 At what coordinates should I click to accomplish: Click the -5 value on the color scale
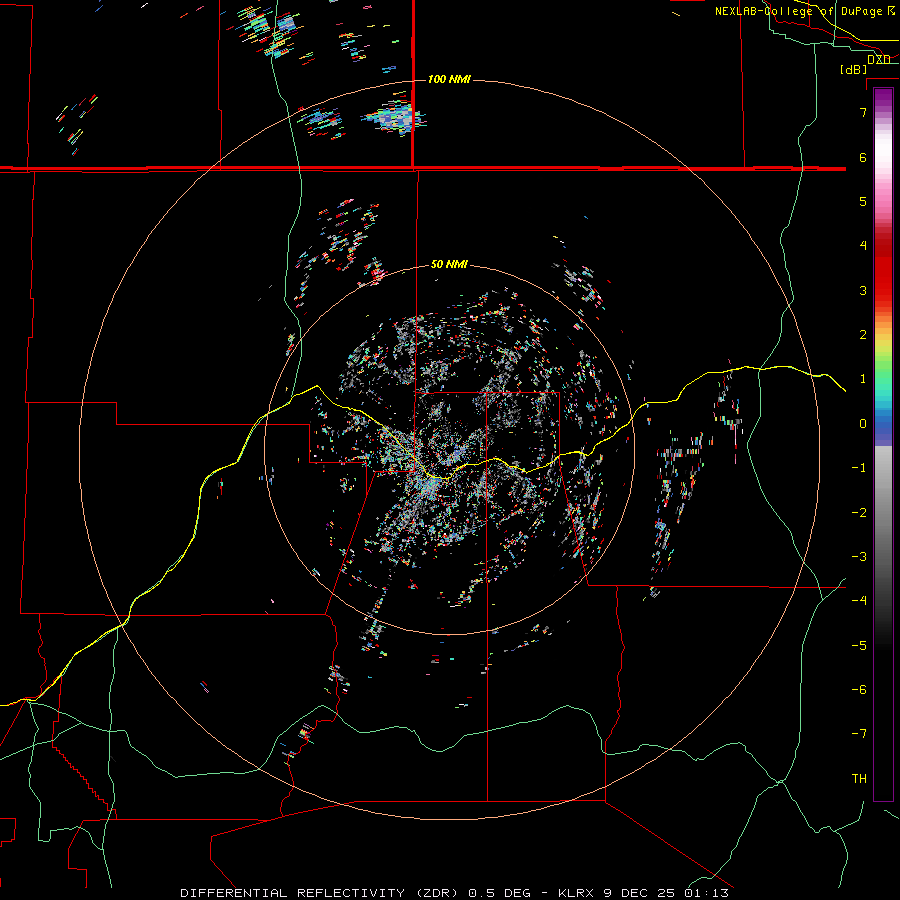click(859, 646)
